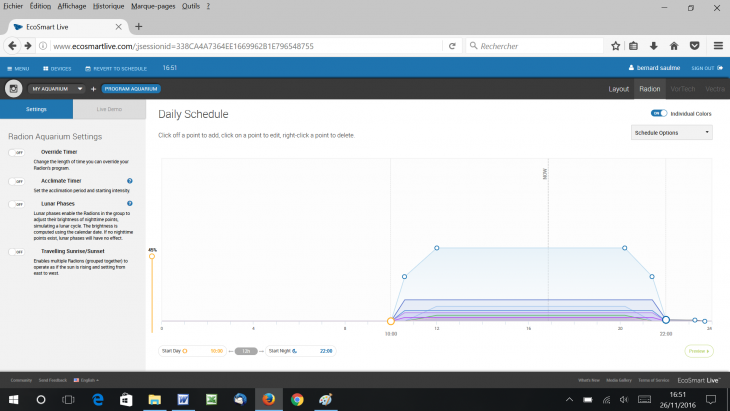
Task: Click the Sign Out link
Action: pyautogui.click(x=702, y=68)
